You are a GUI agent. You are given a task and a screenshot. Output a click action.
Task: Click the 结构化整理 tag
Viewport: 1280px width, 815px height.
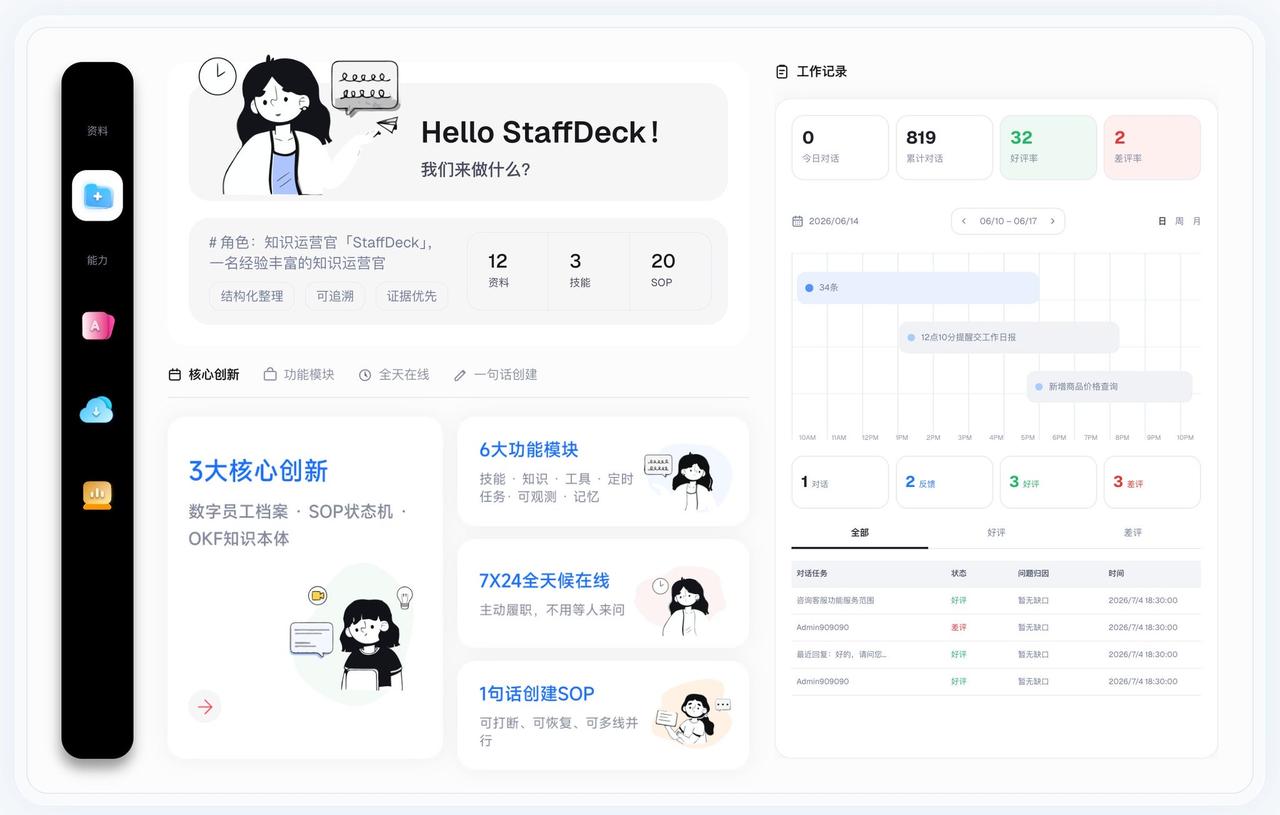click(x=252, y=296)
